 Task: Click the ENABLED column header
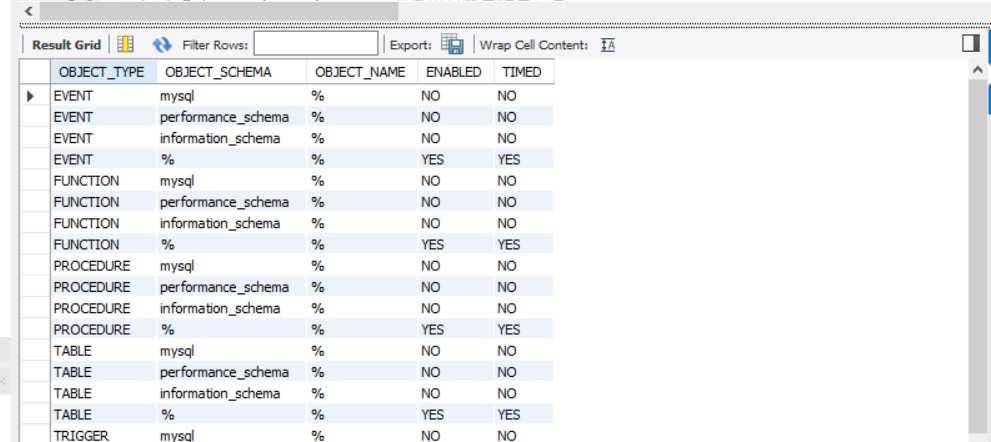(456, 71)
